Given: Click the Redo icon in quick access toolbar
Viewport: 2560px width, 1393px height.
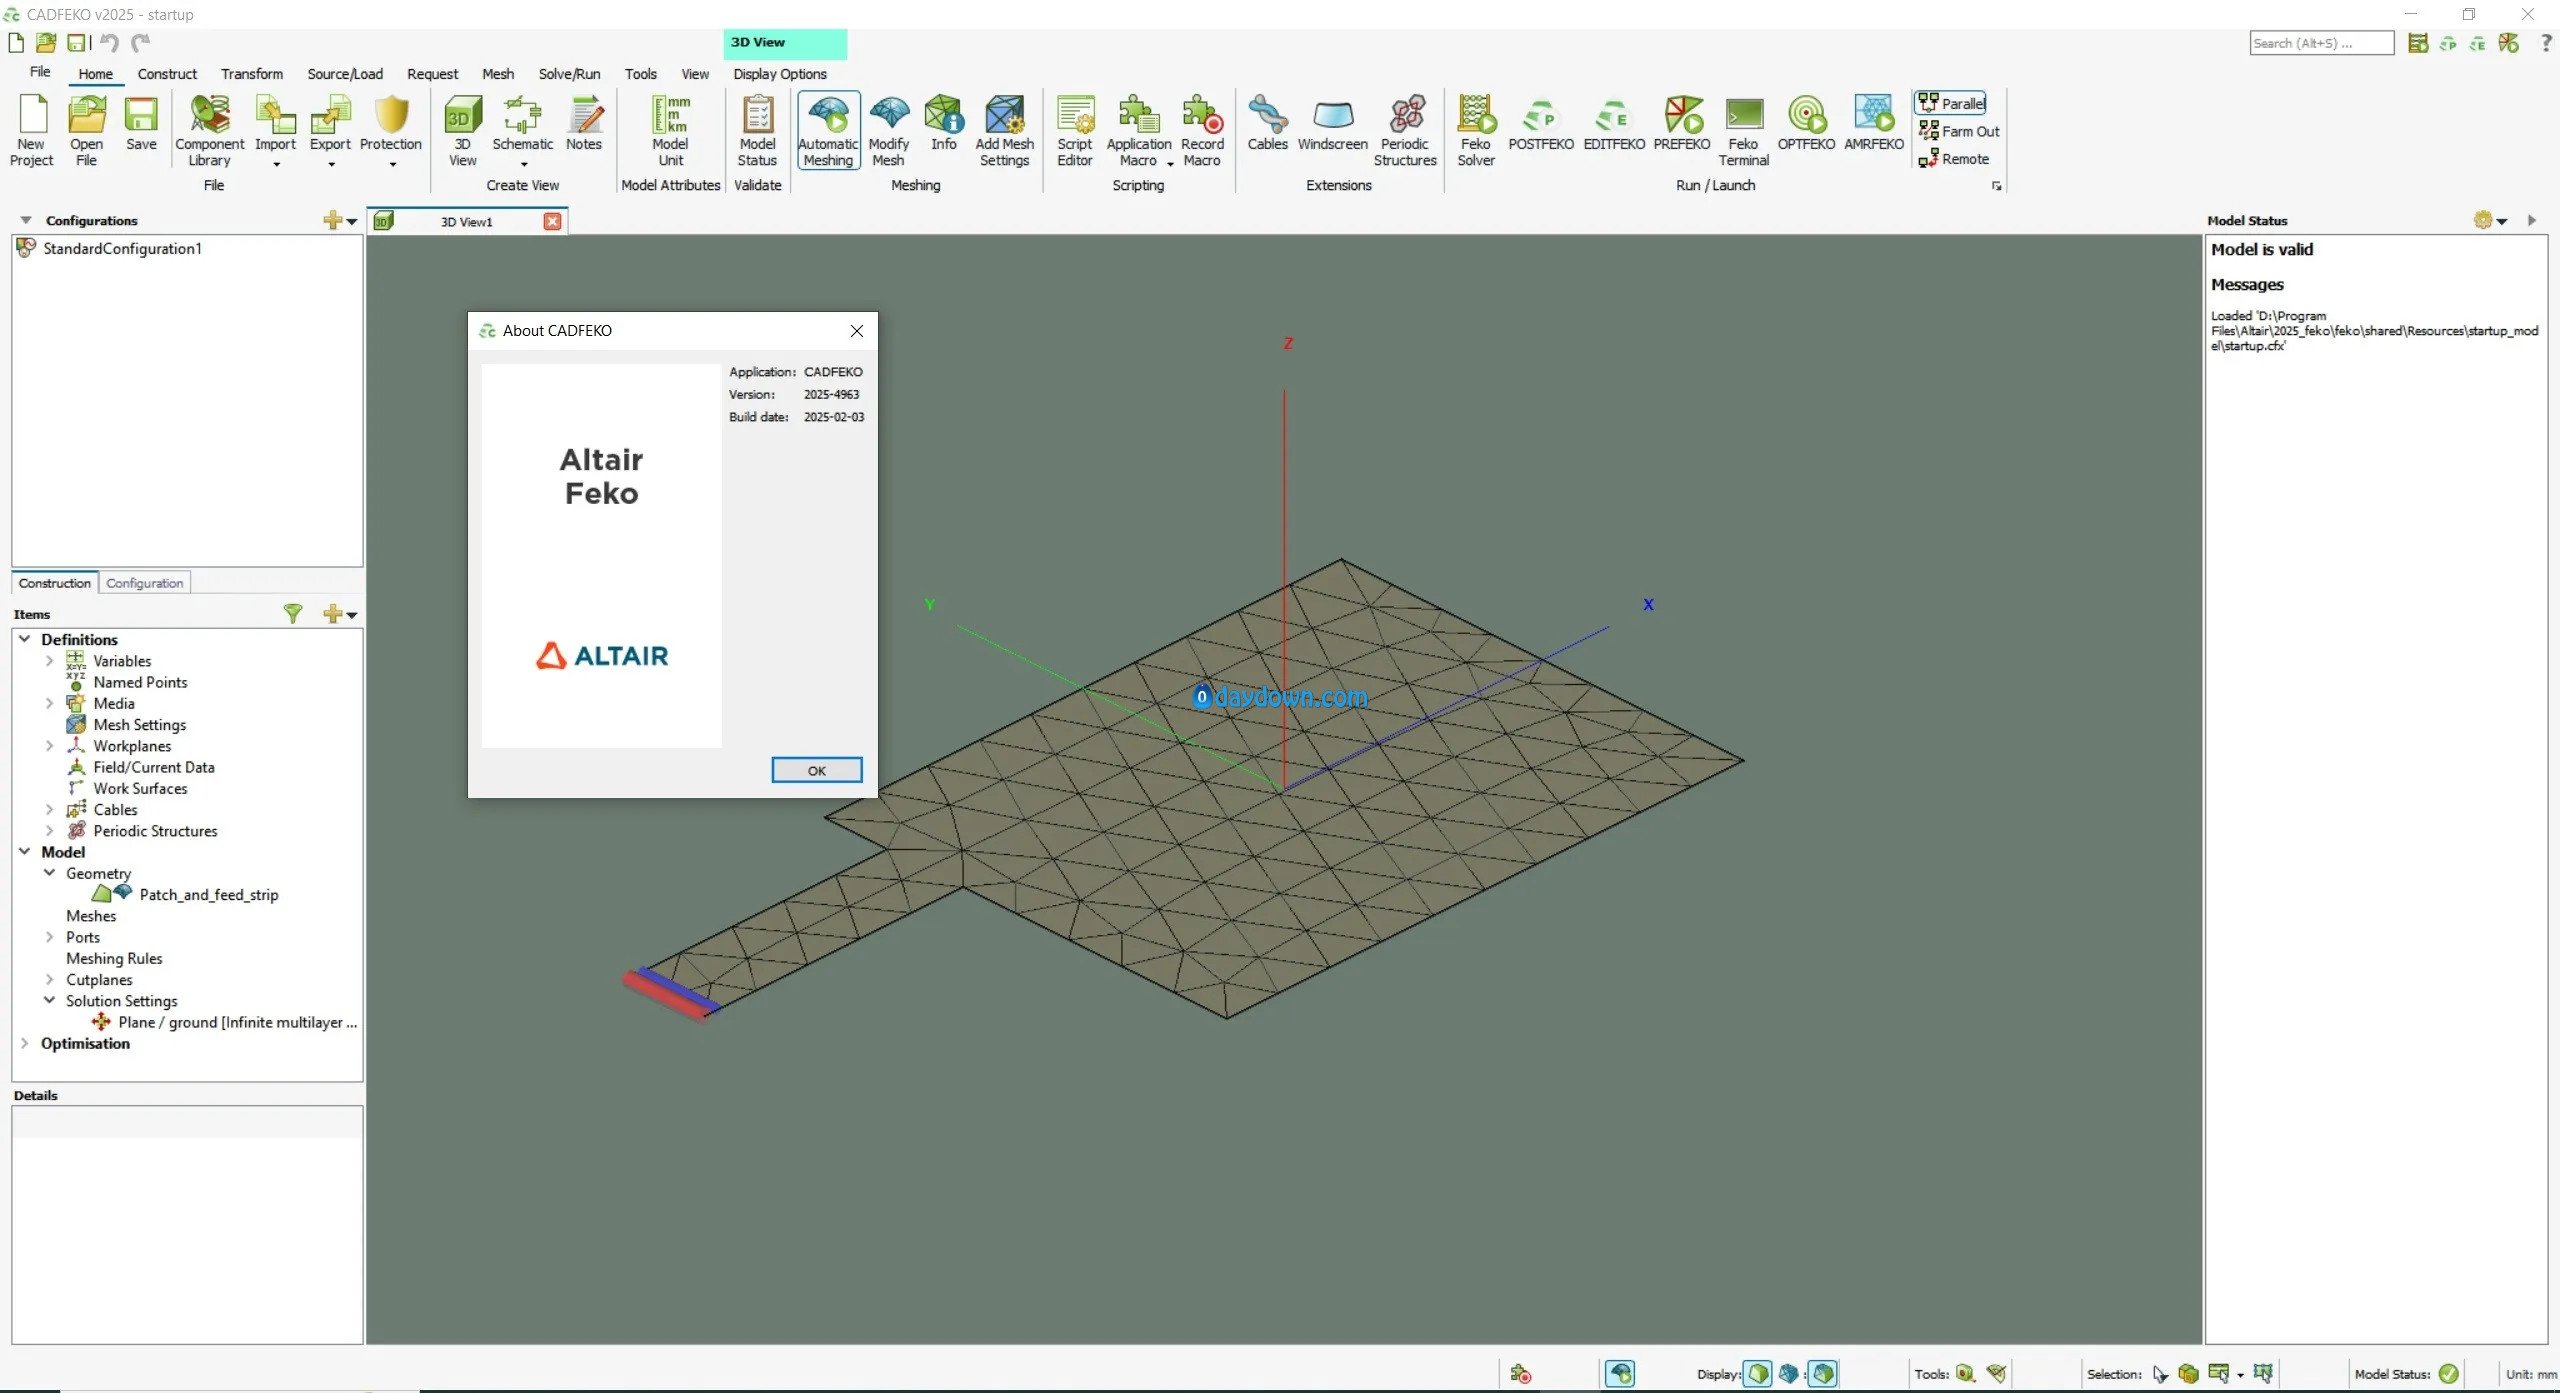Looking at the screenshot, I should 141,43.
